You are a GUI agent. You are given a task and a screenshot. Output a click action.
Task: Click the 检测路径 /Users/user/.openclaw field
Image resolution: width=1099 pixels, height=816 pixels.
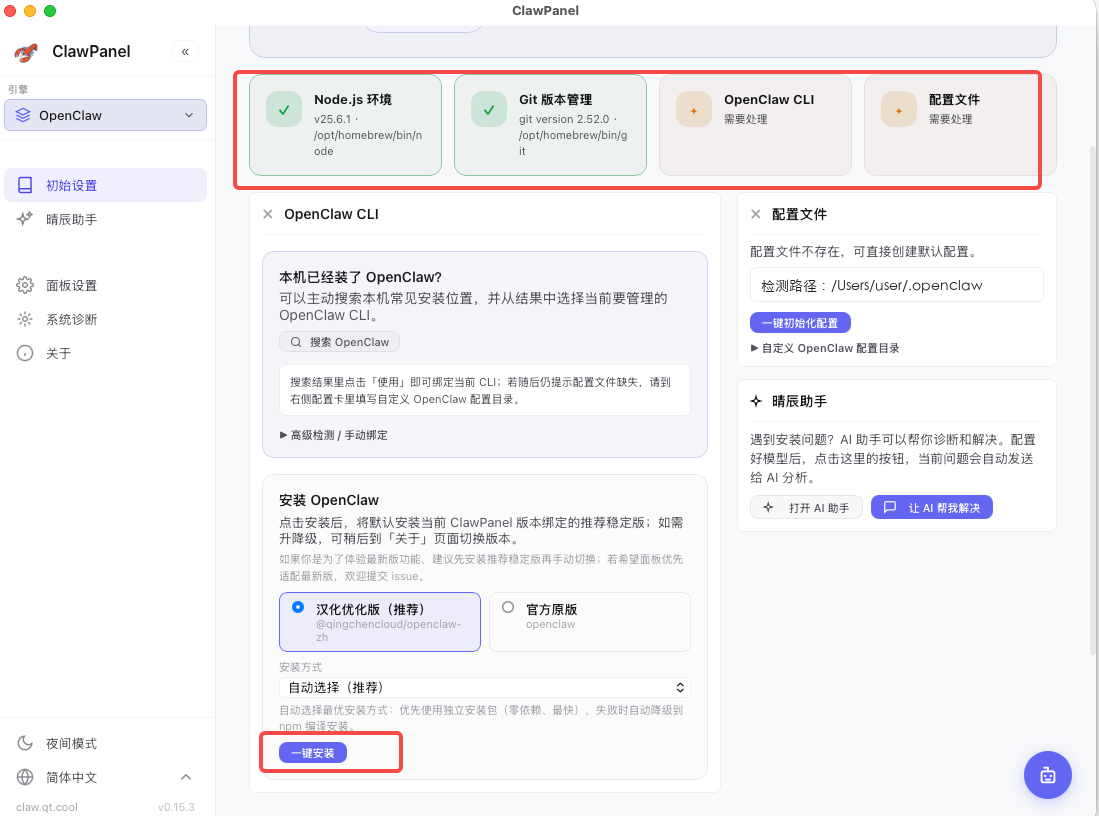click(x=896, y=285)
